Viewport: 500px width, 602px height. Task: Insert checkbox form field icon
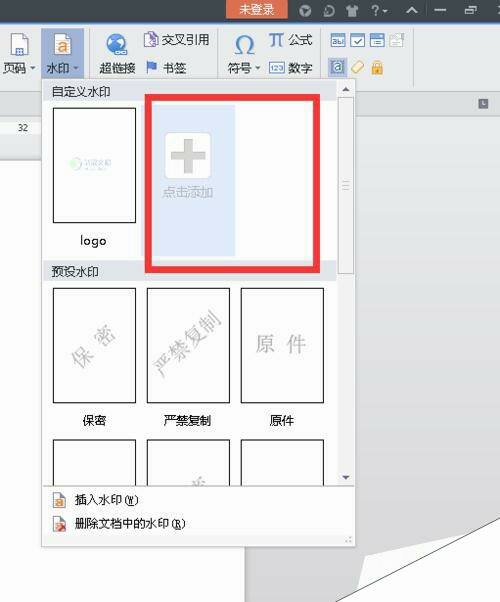pyautogui.click(x=358, y=40)
